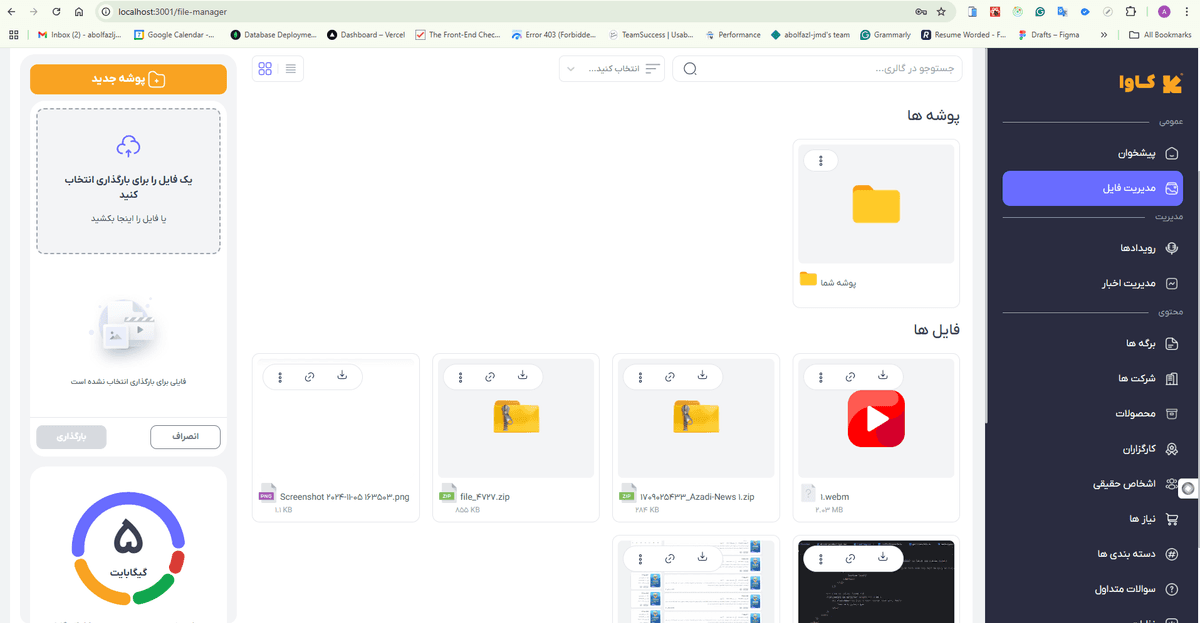Copy link of Azadi-News 1.zip
Screen dimensions: 1200x623
670,377
